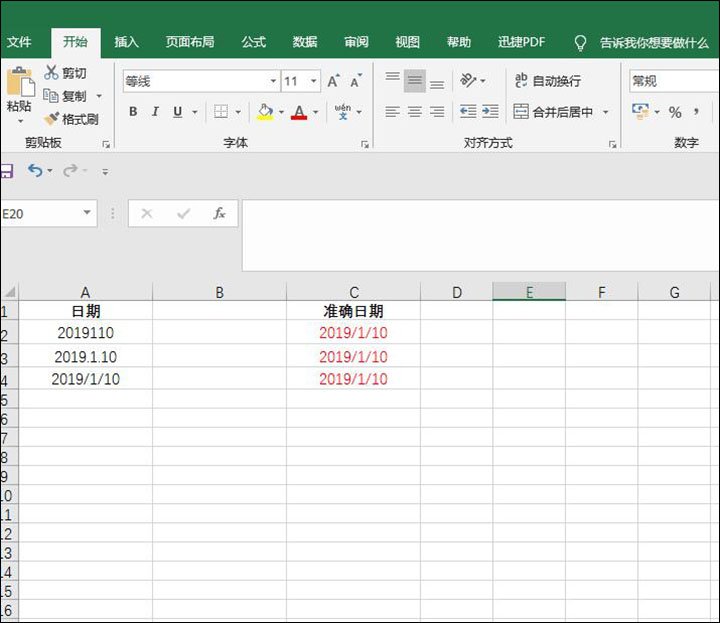The height and width of the screenshot is (623, 720).
Task: Switch to the 审阅 Review tab
Action: tap(356, 42)
